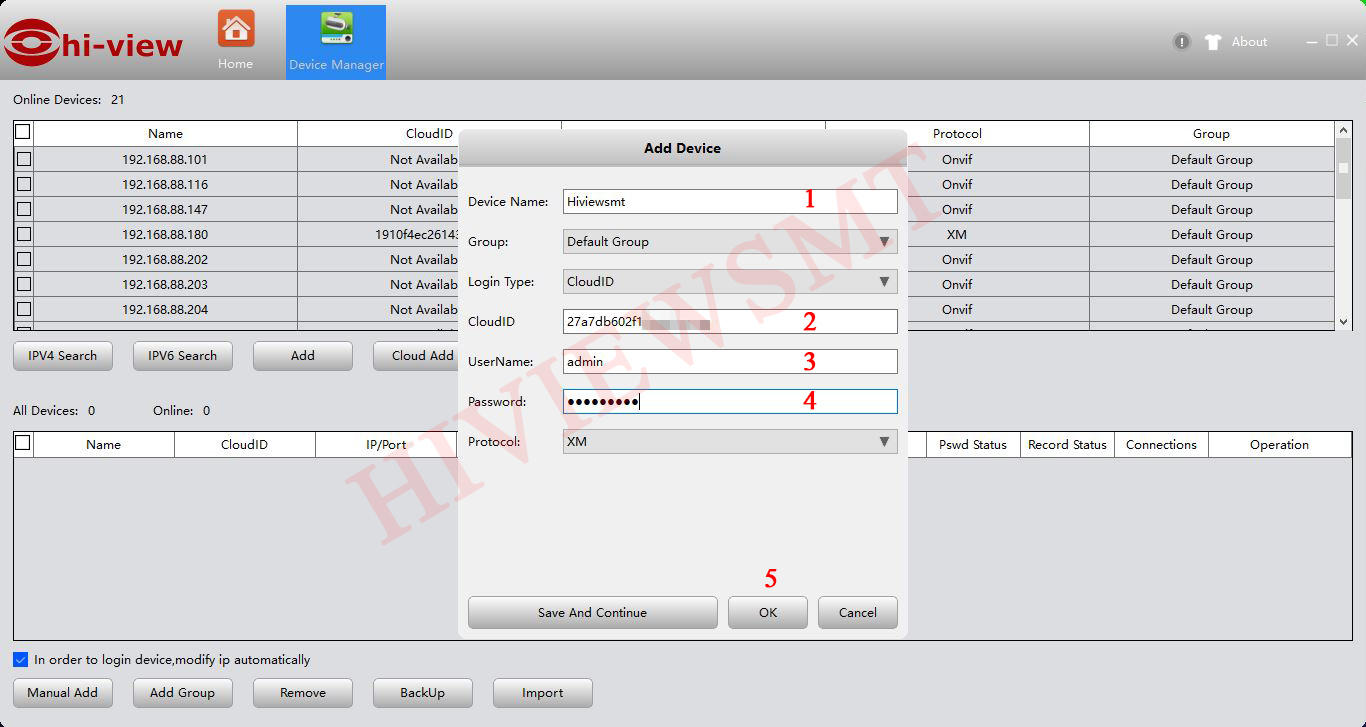Screen dimensions: 1366x727
Task: Click the alert info icon
Action: click(1182, 42)
